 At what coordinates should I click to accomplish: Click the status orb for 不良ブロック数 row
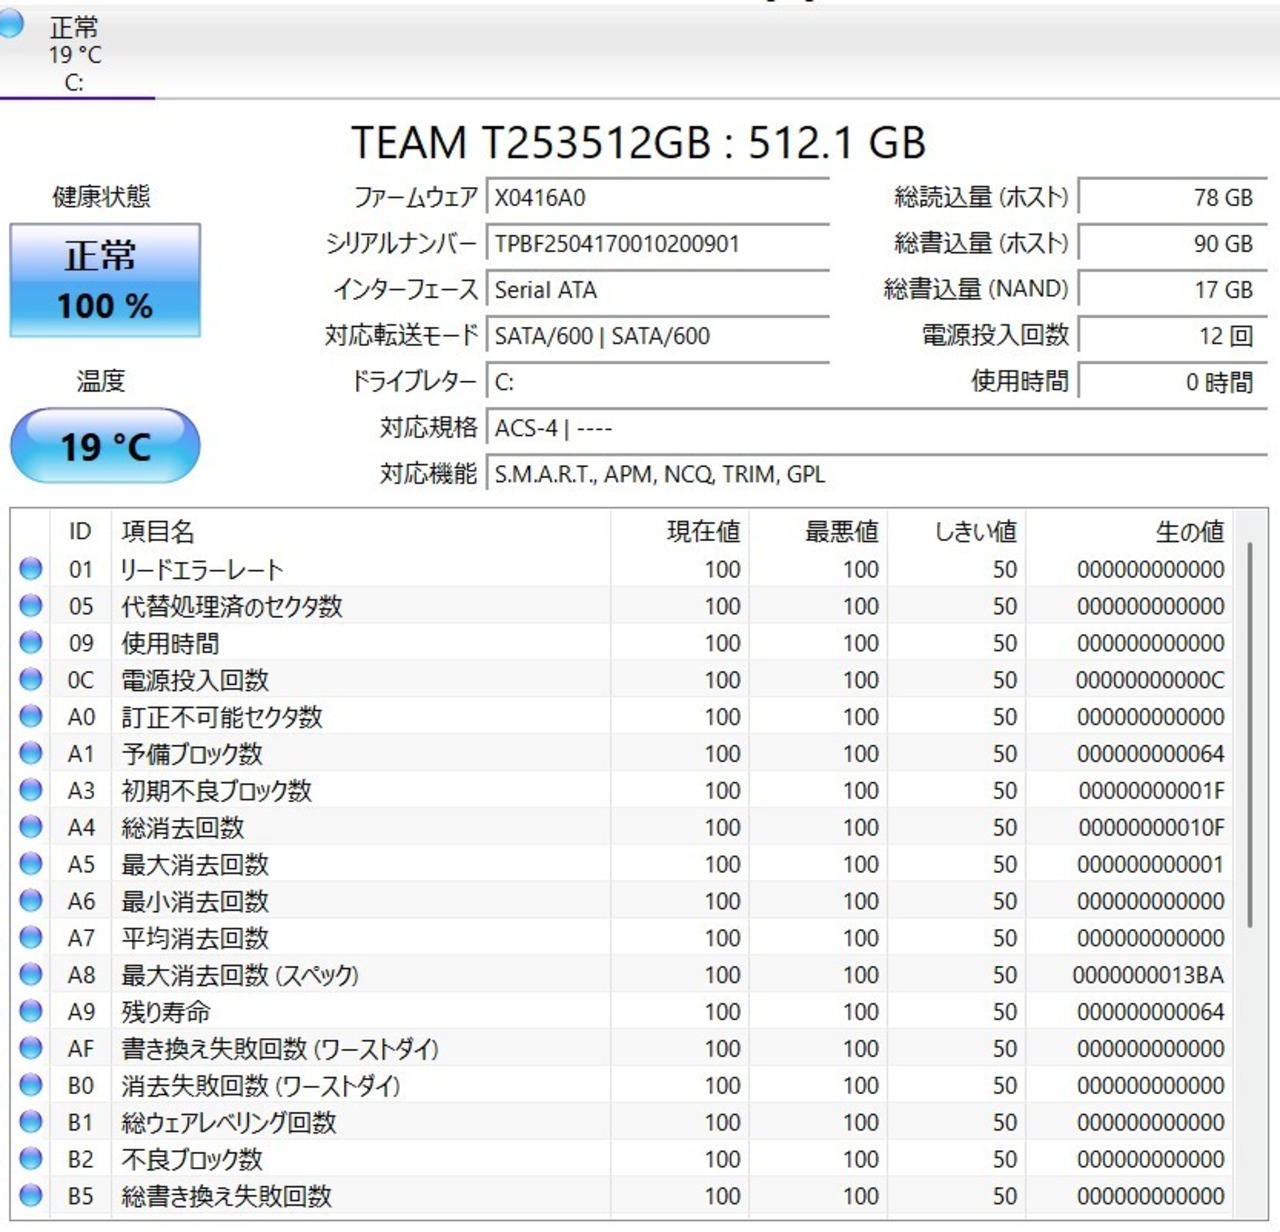coord(31,1159)
